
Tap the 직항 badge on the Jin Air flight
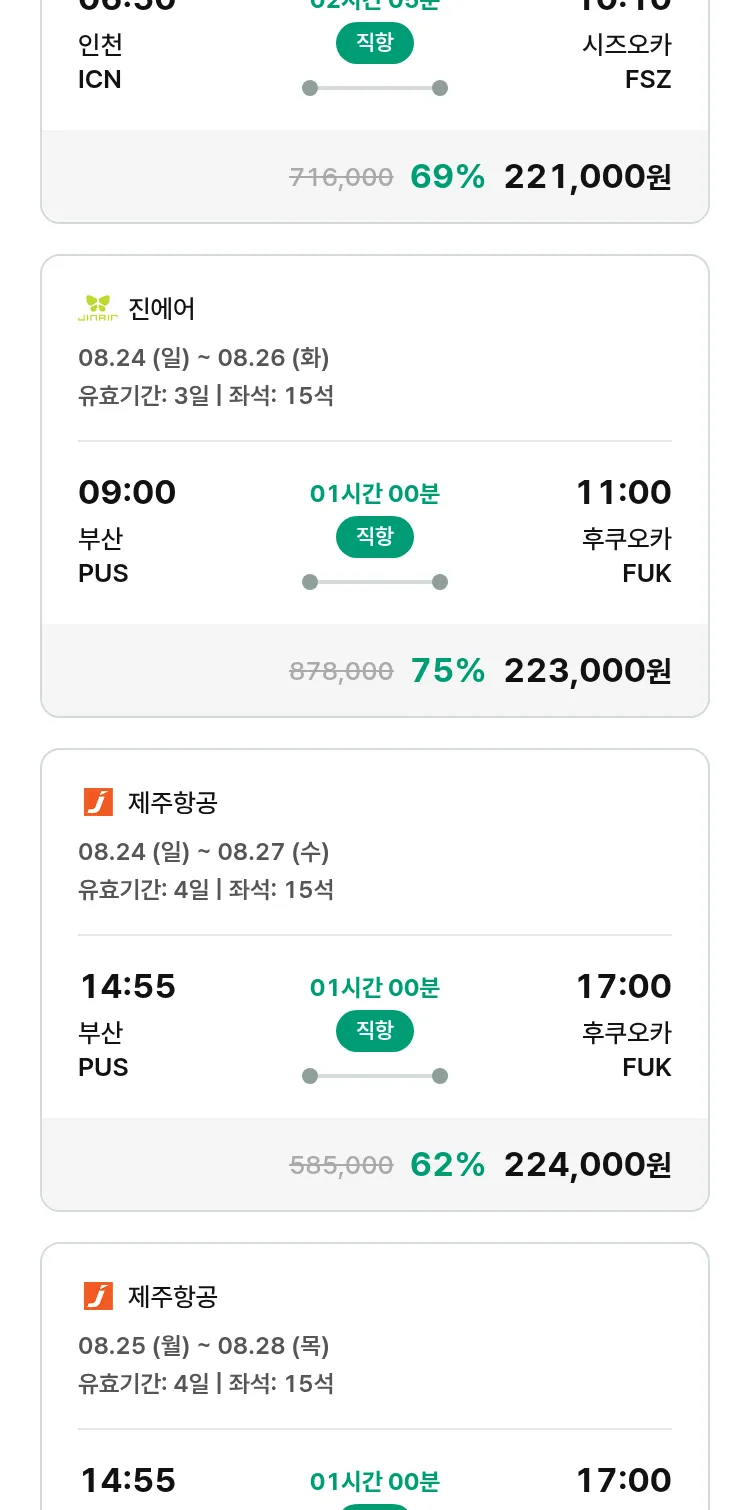375,538
